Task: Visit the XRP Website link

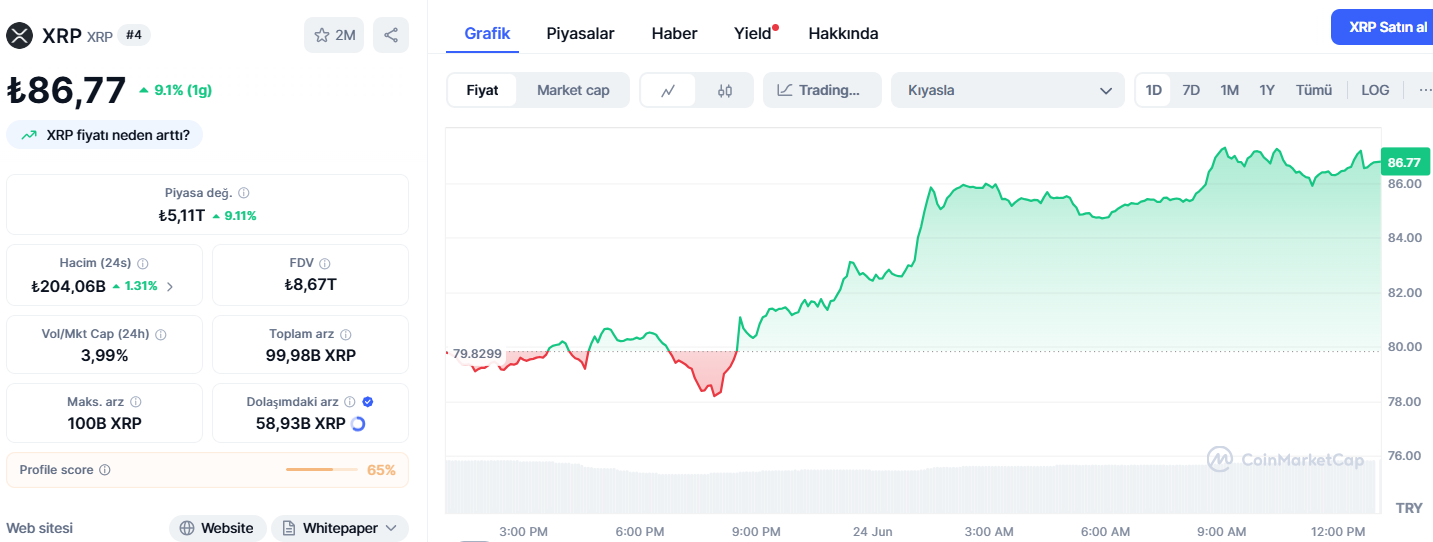Action: point(217,528)
